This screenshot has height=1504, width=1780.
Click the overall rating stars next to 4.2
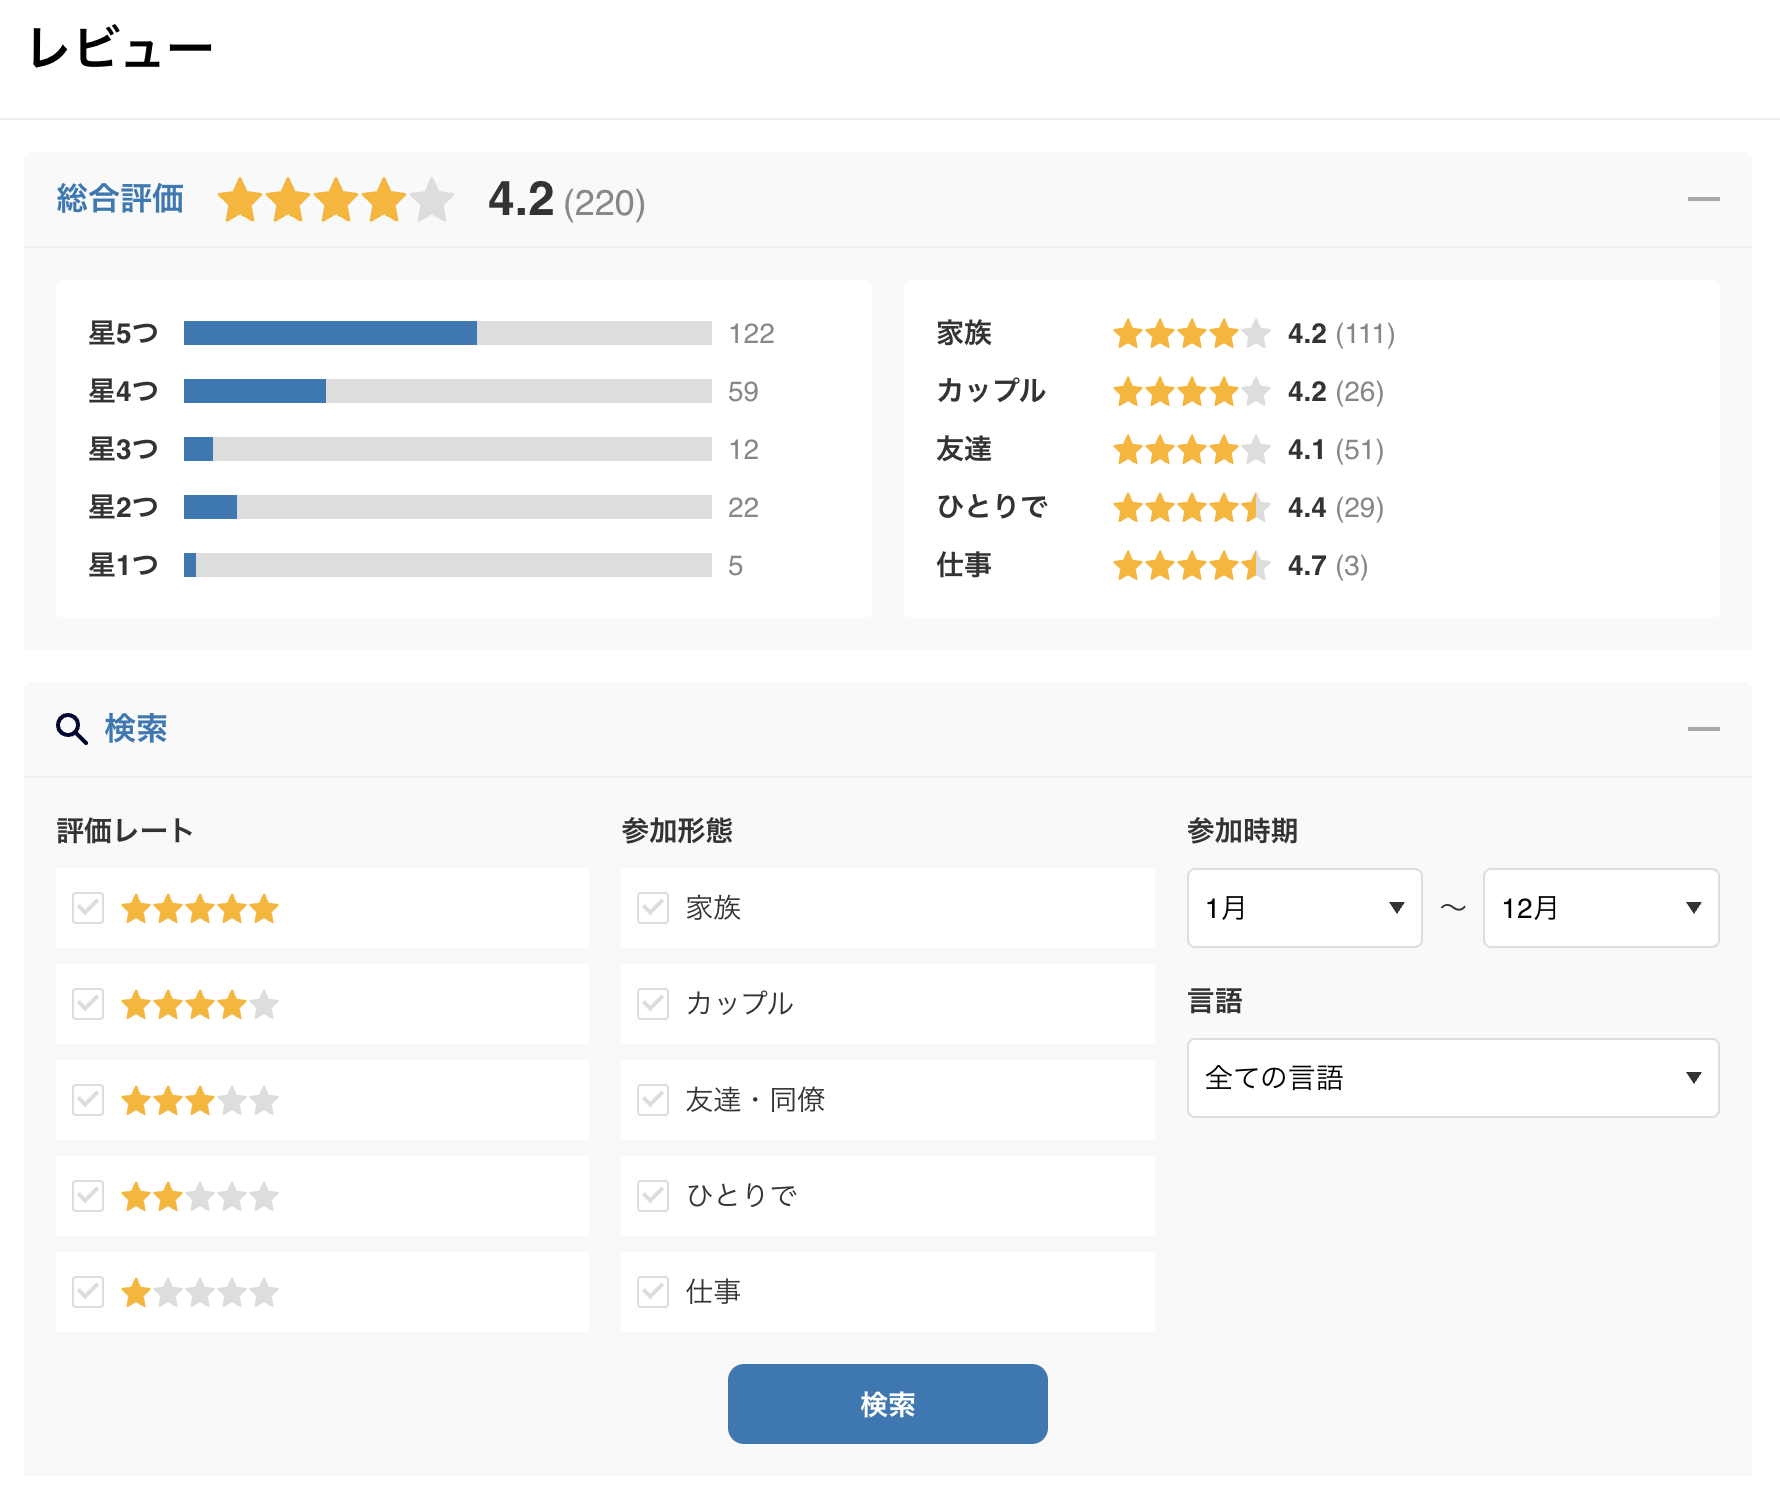[x=336, y=200]
